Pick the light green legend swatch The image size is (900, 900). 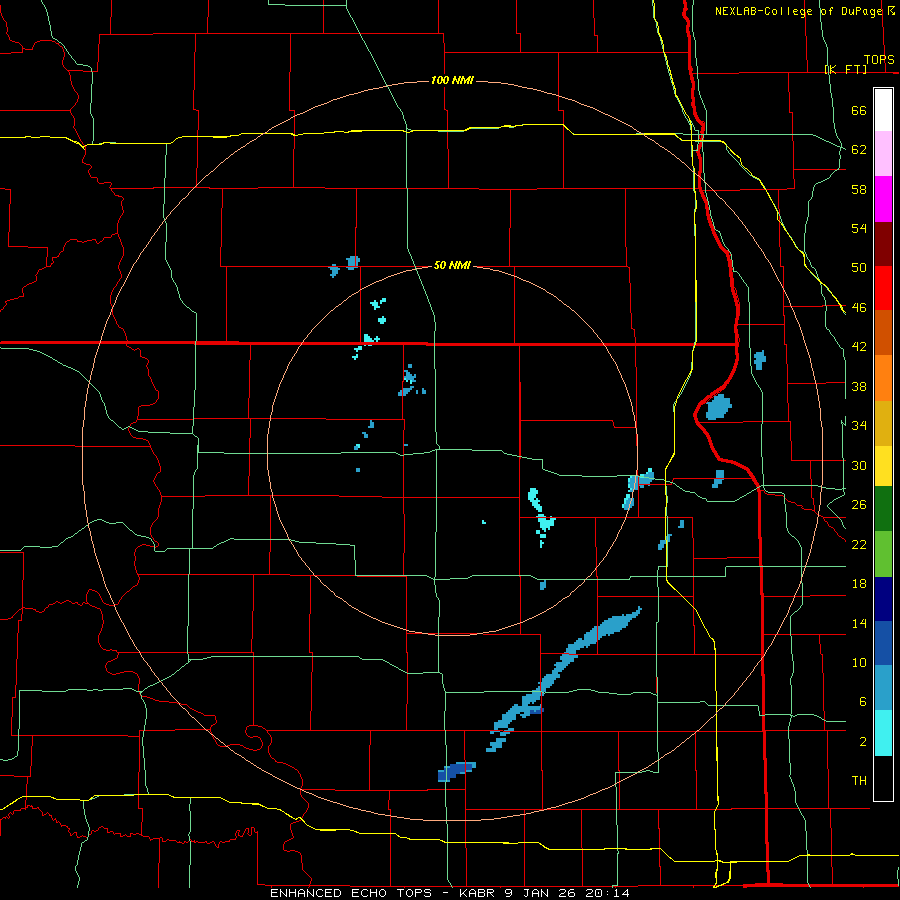[x=883, y=554]
